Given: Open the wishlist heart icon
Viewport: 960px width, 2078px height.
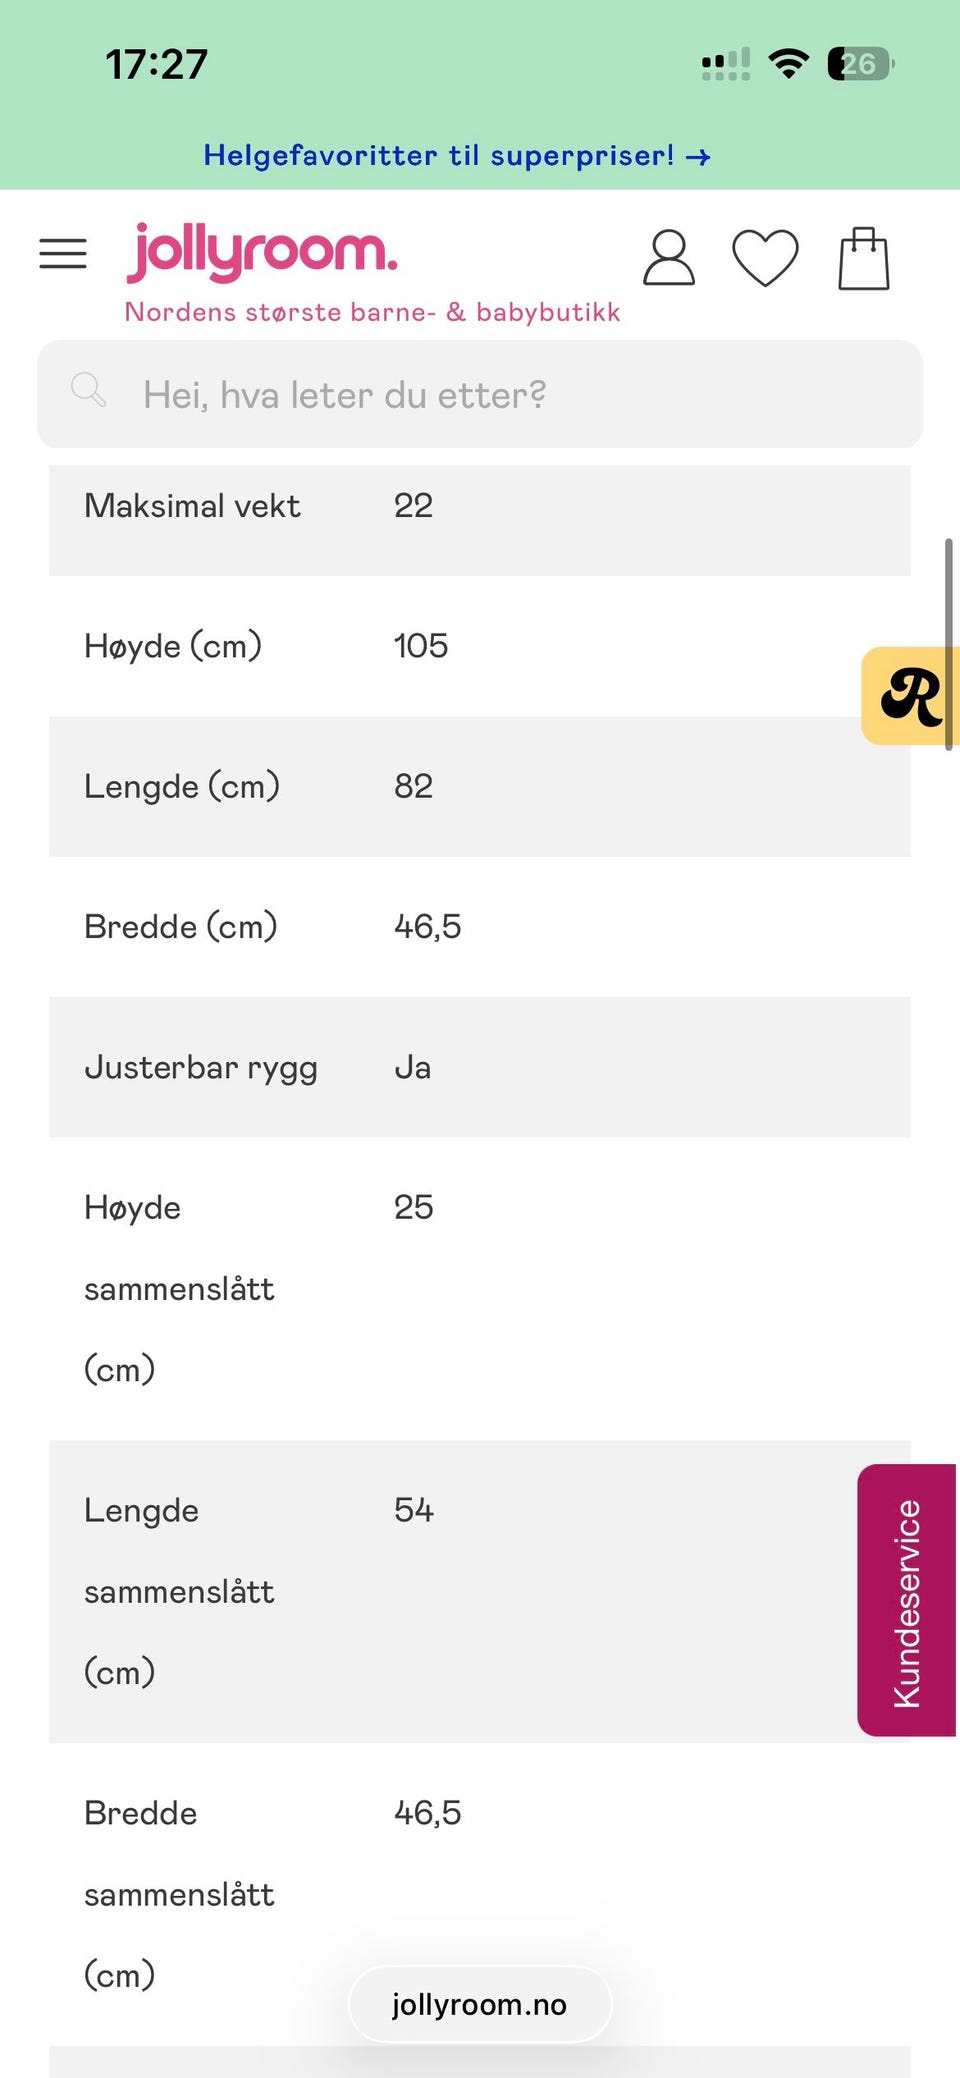Looking at the screenshot, I should (765, 258).
